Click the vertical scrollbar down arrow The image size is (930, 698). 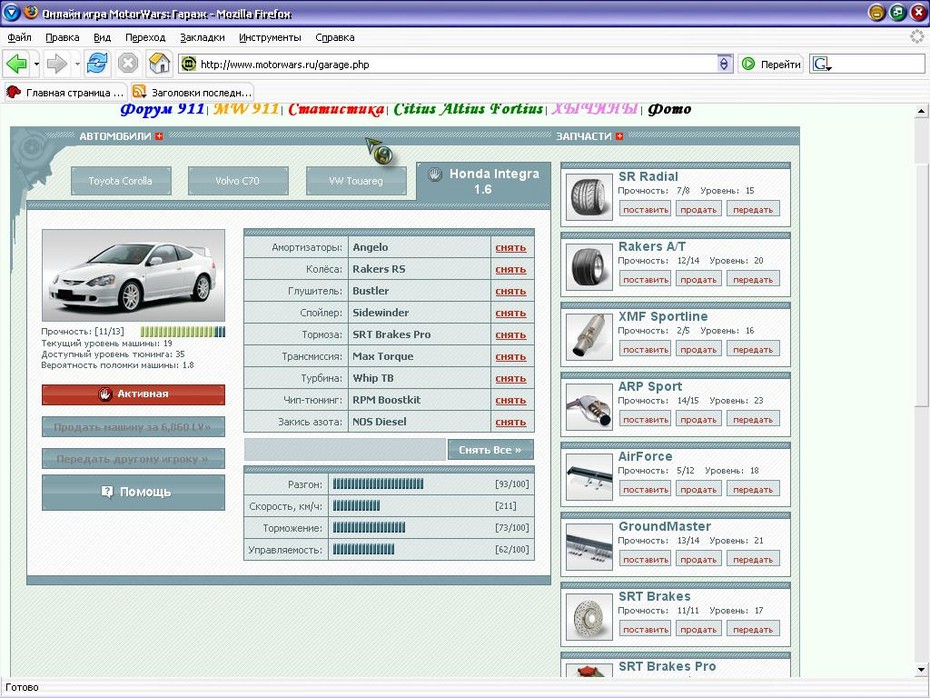coord(921,670)
